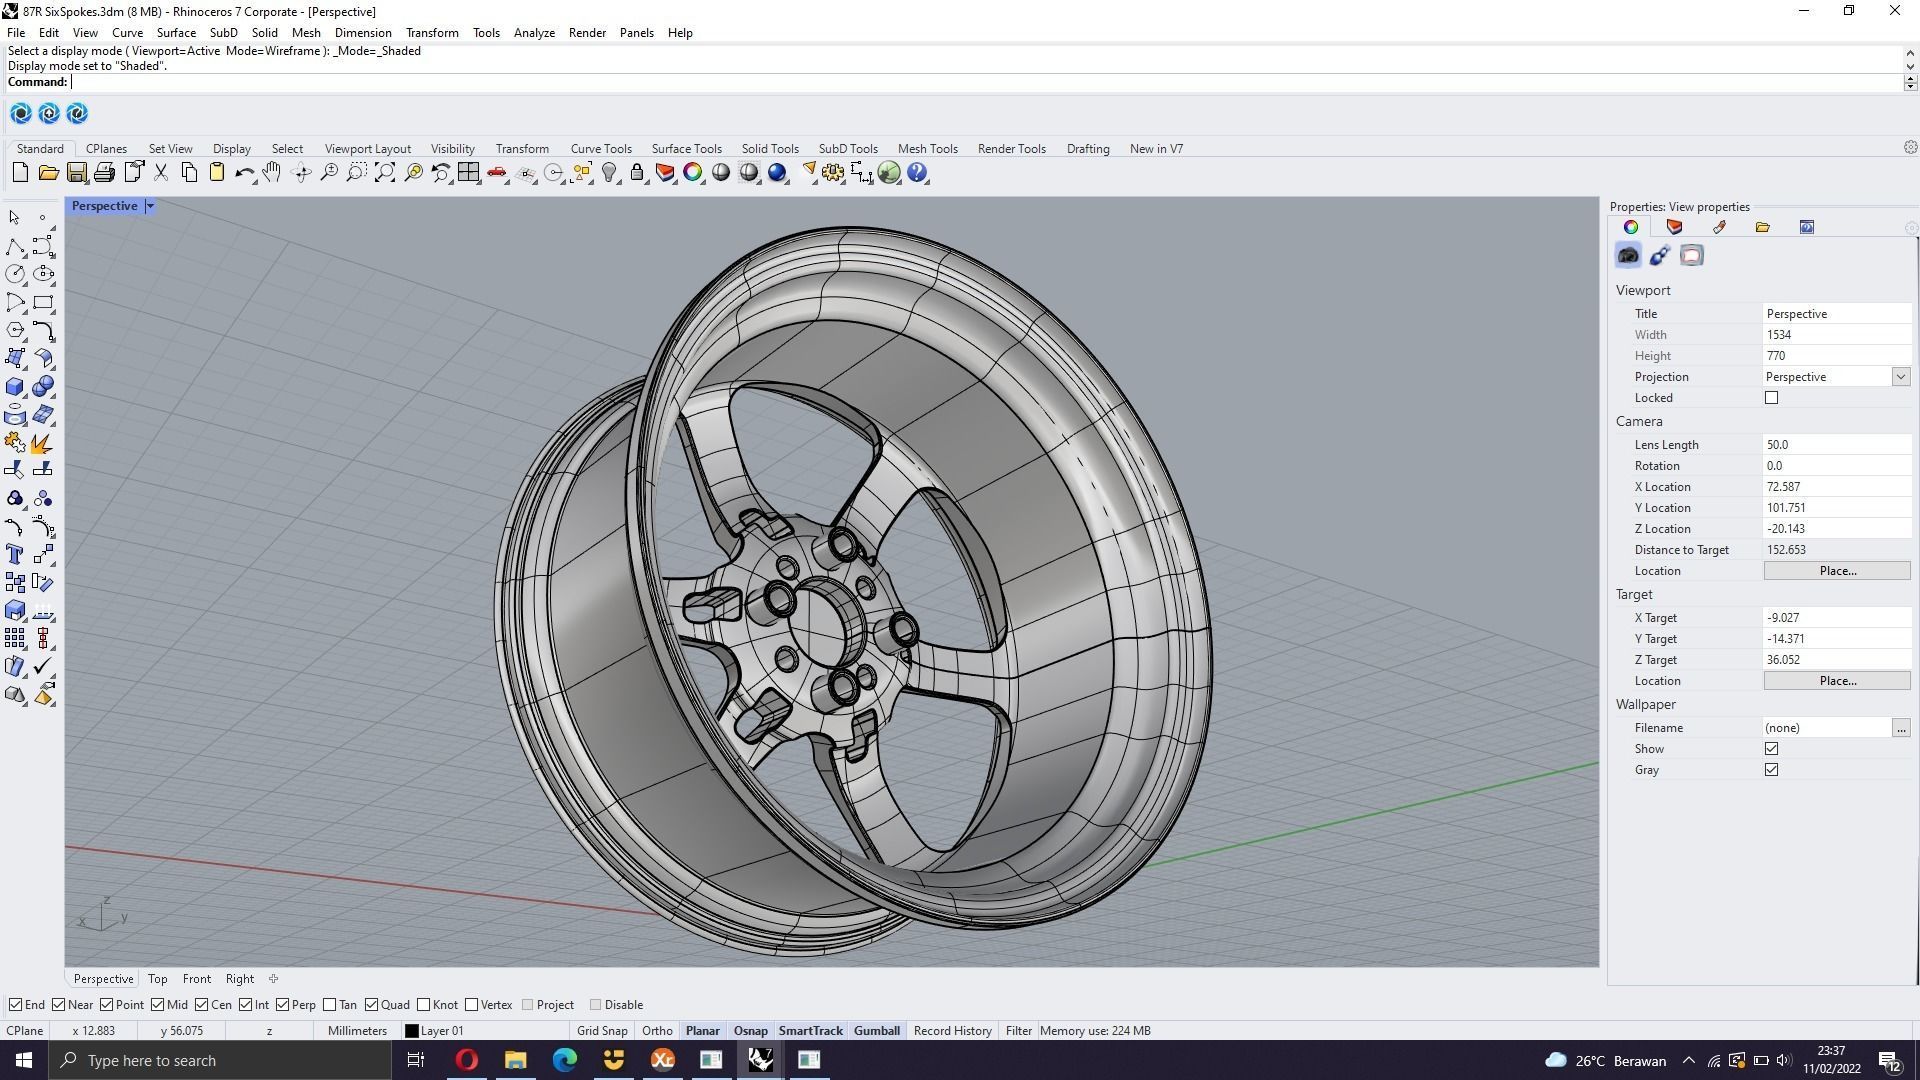Toggle Gumball in status bar
1920x1080 pixels.
[877, 1031]
